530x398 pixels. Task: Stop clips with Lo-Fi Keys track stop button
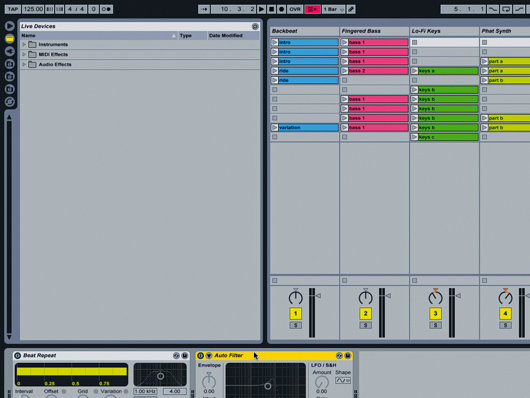coord(414,280)
